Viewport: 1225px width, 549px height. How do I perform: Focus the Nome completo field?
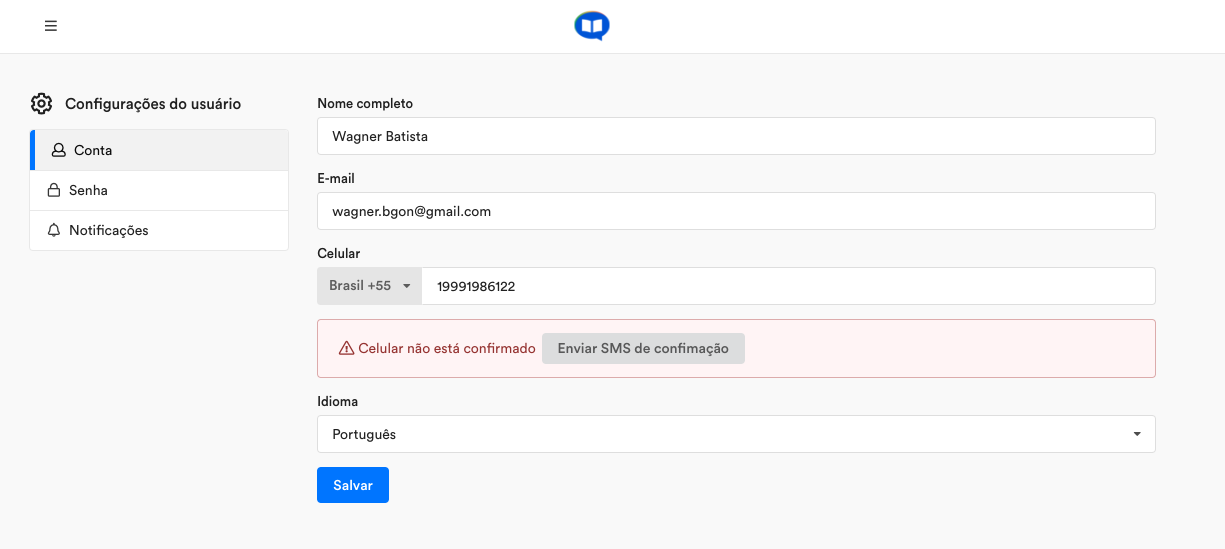[736, 136]
